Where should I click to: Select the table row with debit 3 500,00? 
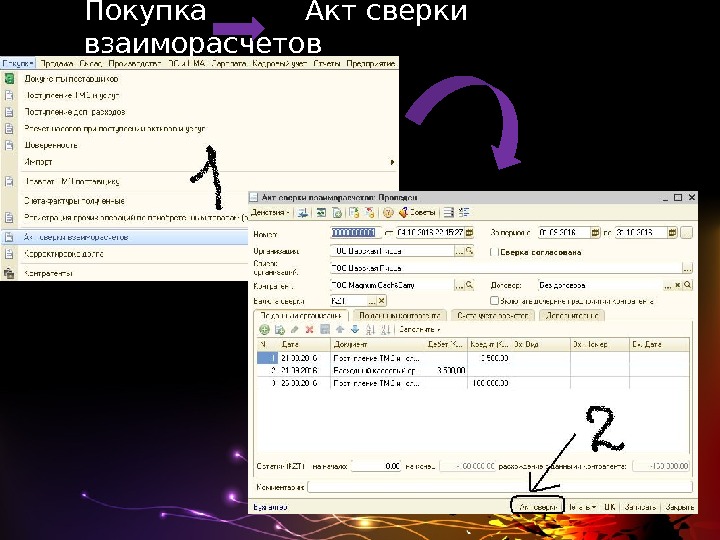click(473, 370)
